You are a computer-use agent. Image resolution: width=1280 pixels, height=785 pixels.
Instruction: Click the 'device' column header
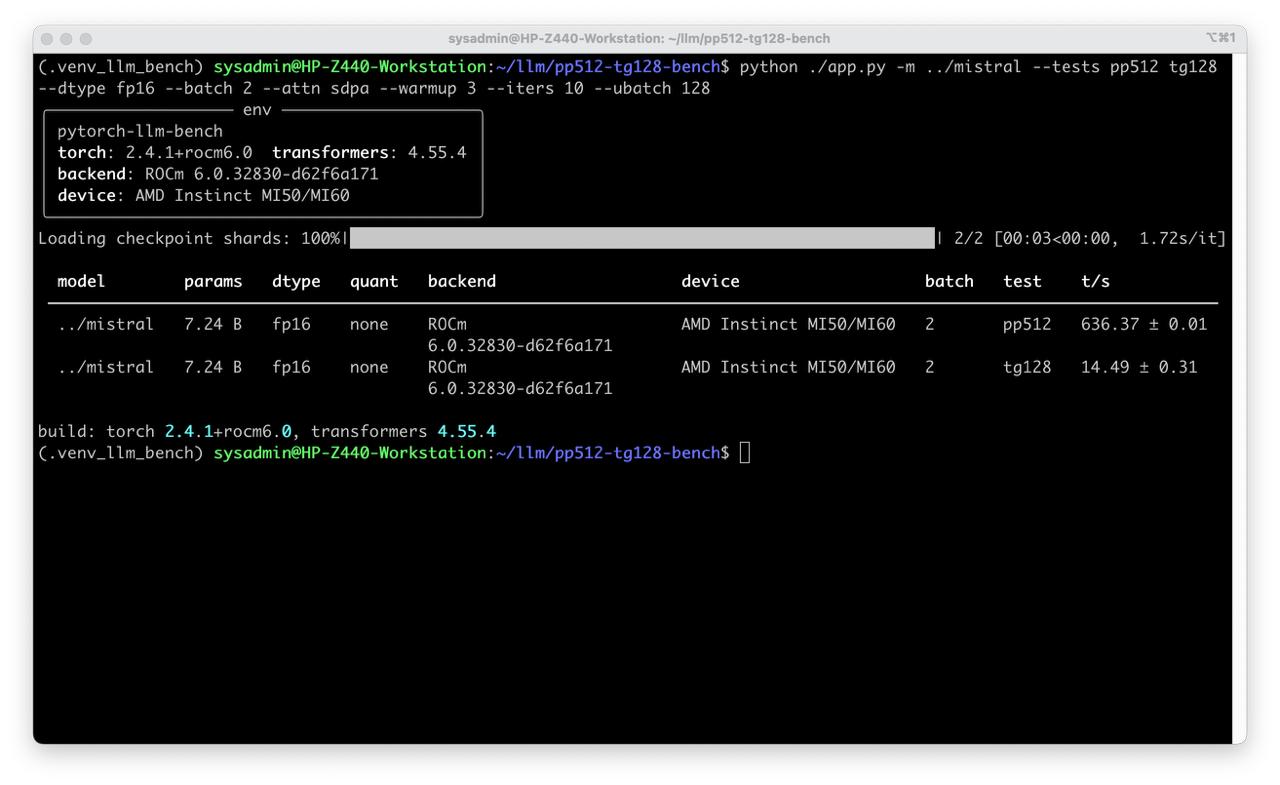[710, 281]
